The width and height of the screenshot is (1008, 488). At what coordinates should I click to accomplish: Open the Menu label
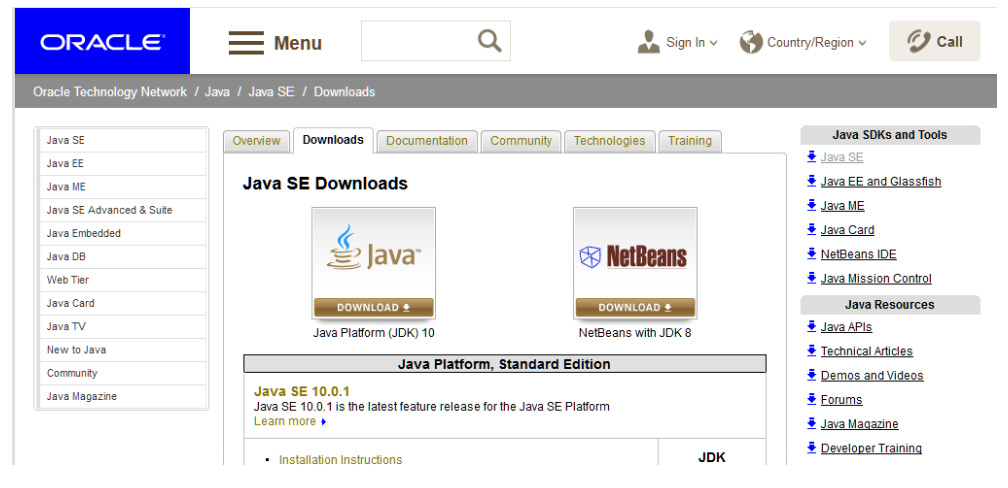[298, 43]
